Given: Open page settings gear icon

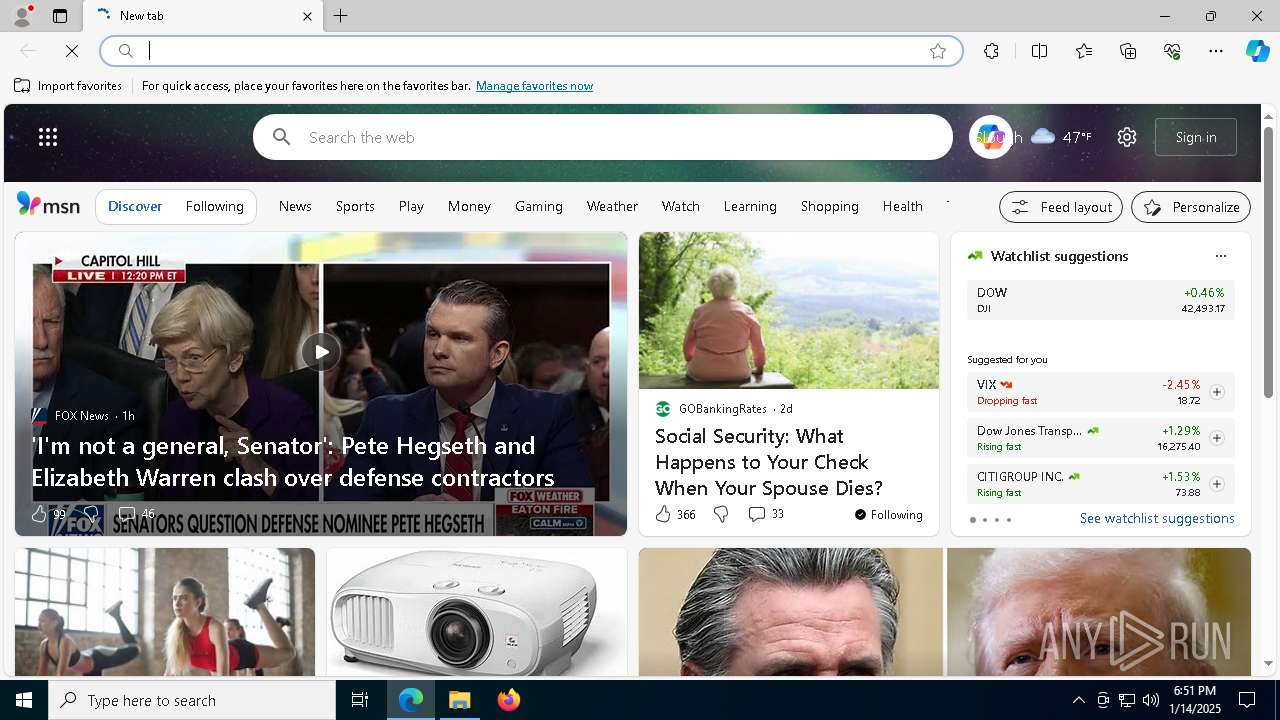Looking at the screenshot, I should [x=1127, y=137].
